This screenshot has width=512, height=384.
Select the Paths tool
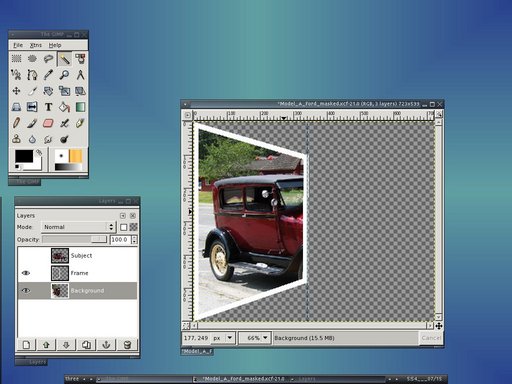[x=32, y=75]
